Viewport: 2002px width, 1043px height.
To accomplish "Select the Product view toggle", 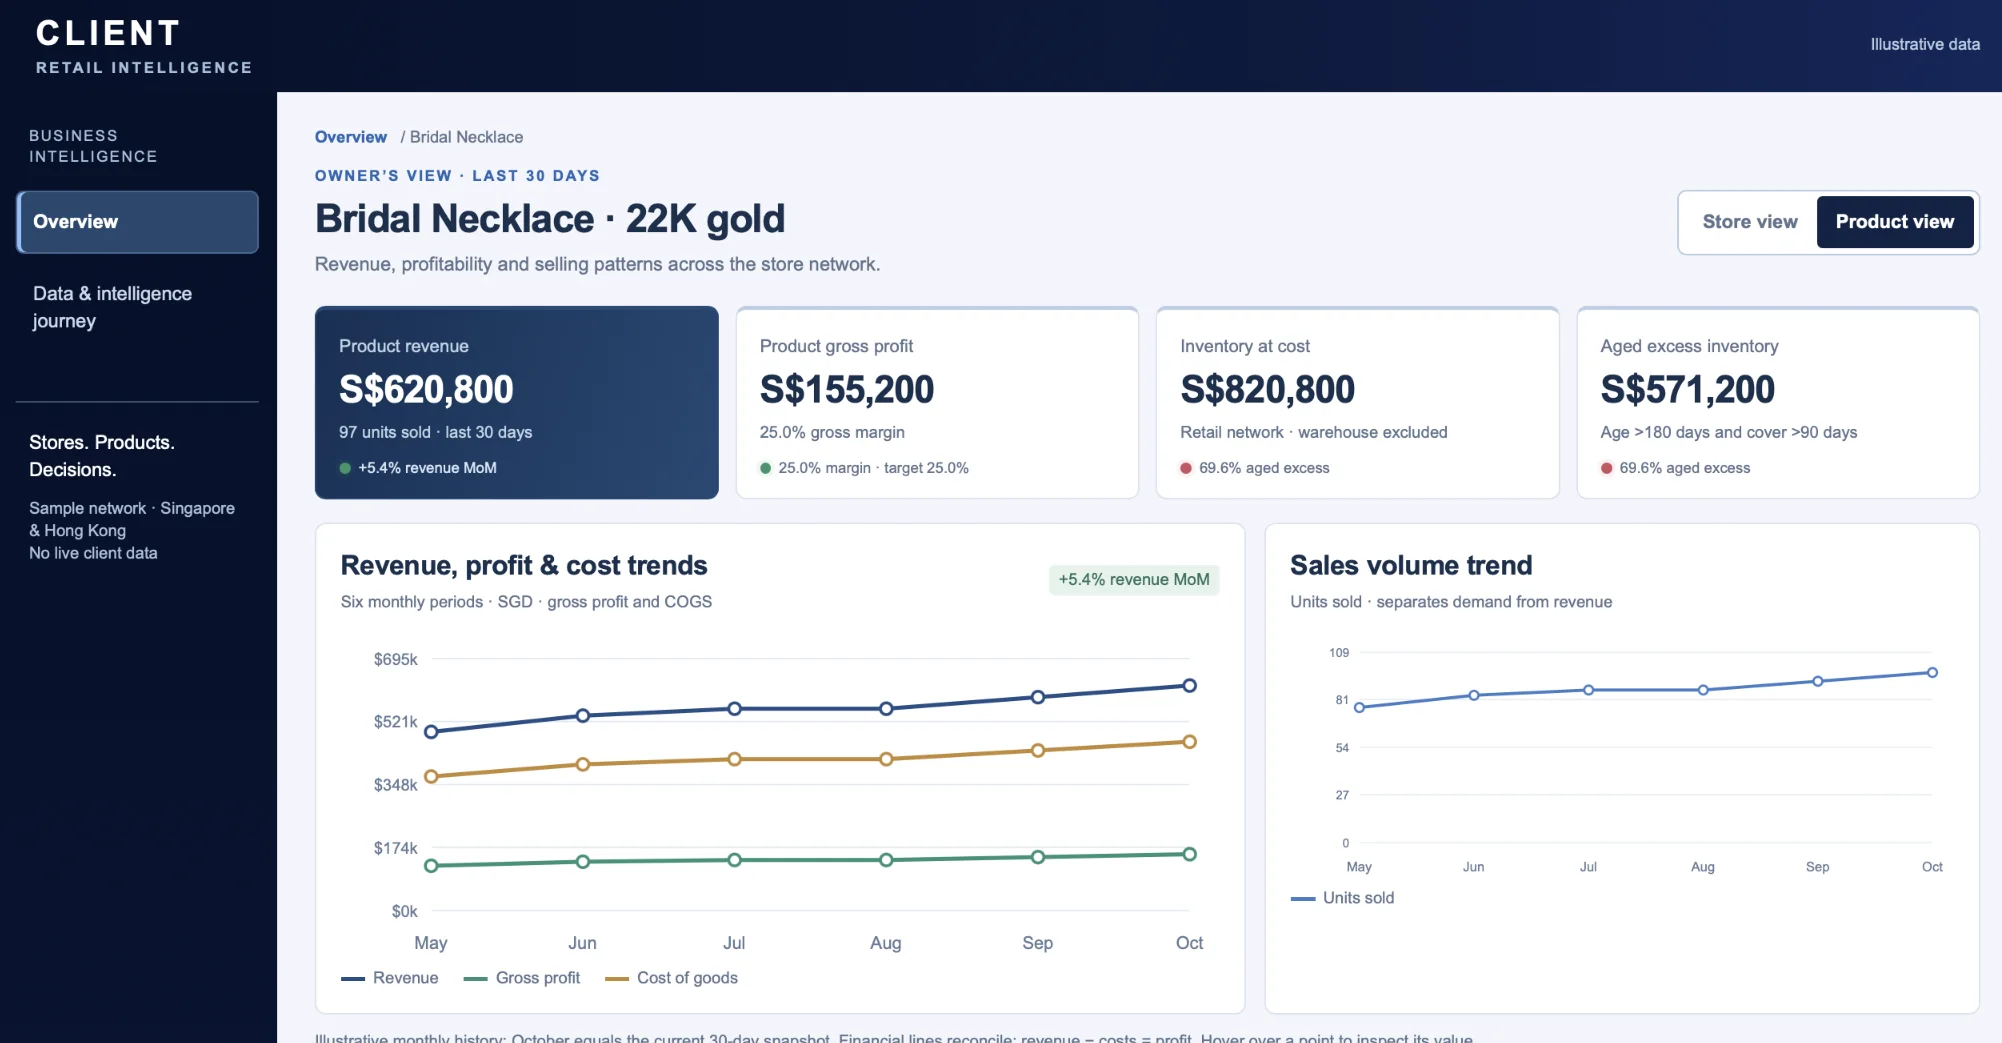I will pyautogui.click(x=1894, y=222).
